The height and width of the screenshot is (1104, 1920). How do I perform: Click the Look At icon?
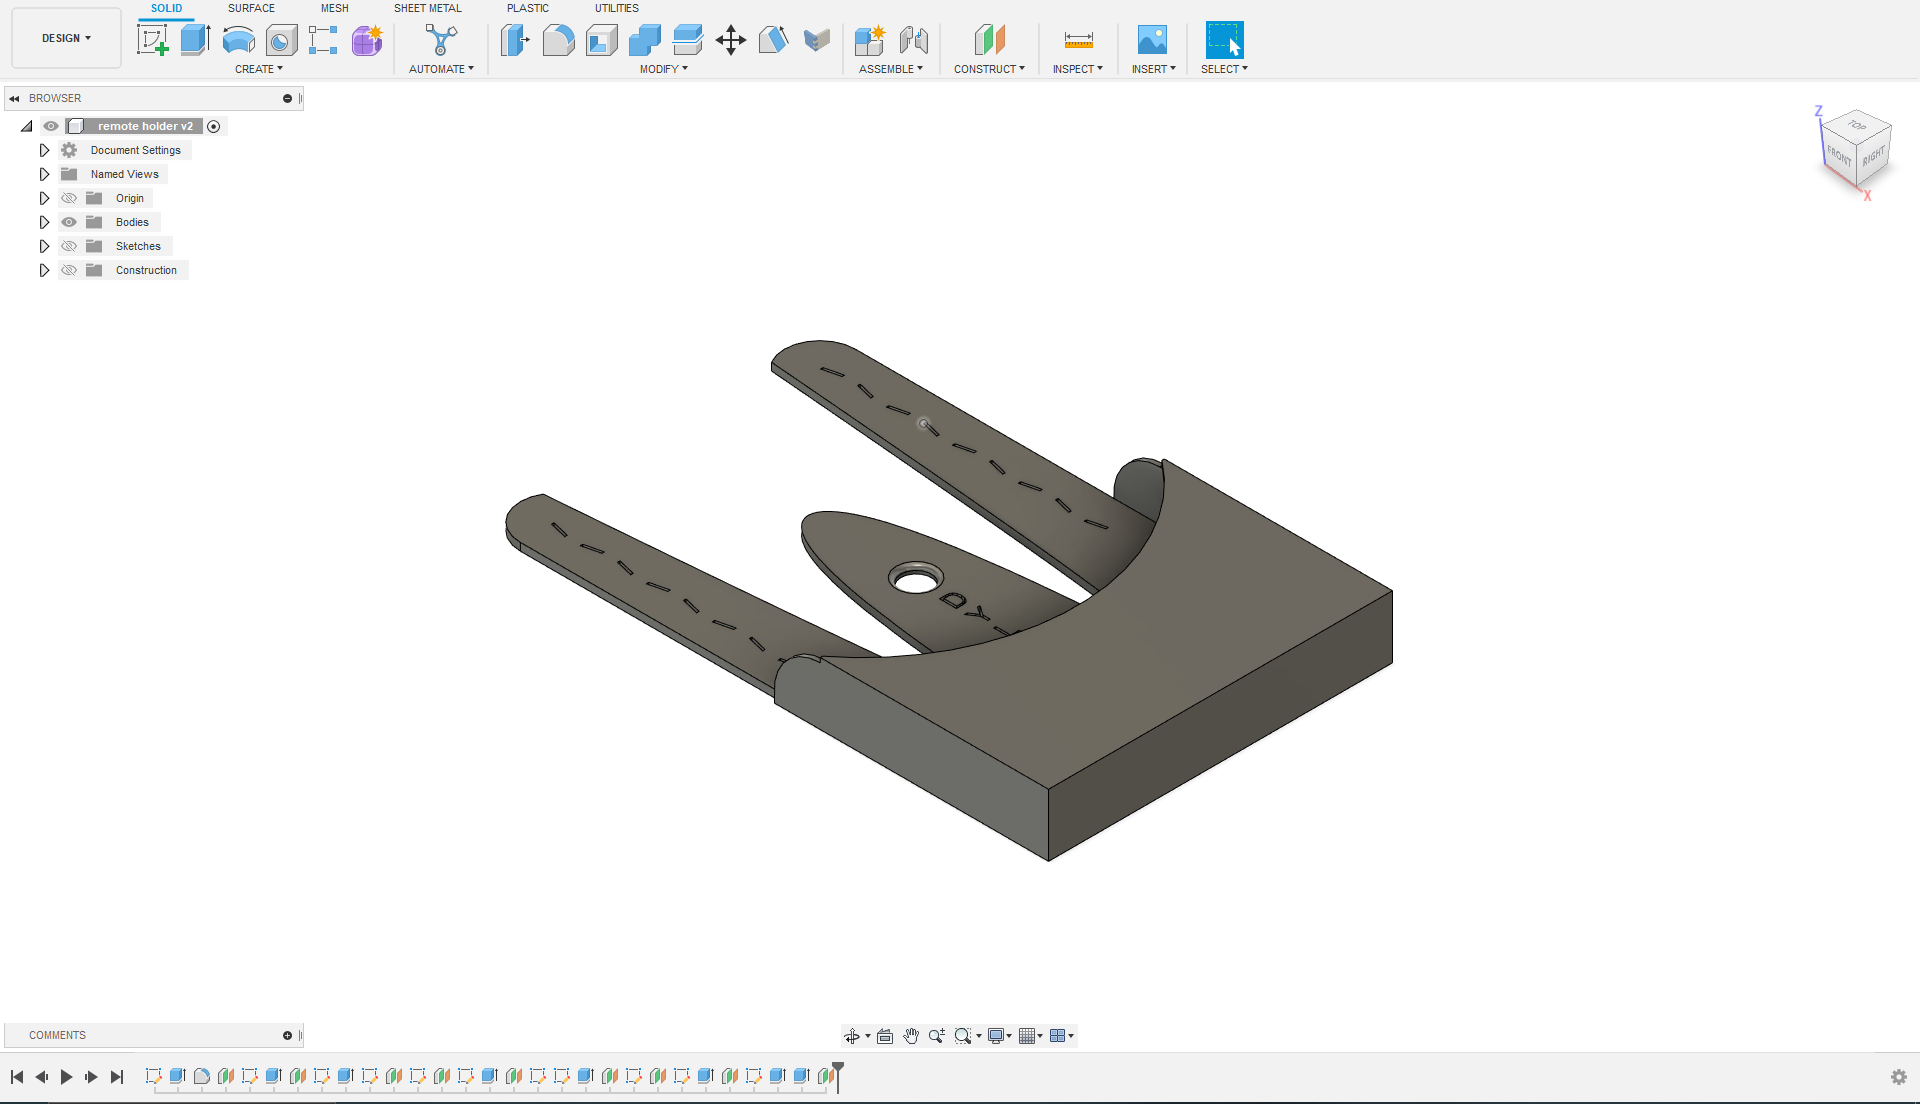[885, 1036]
